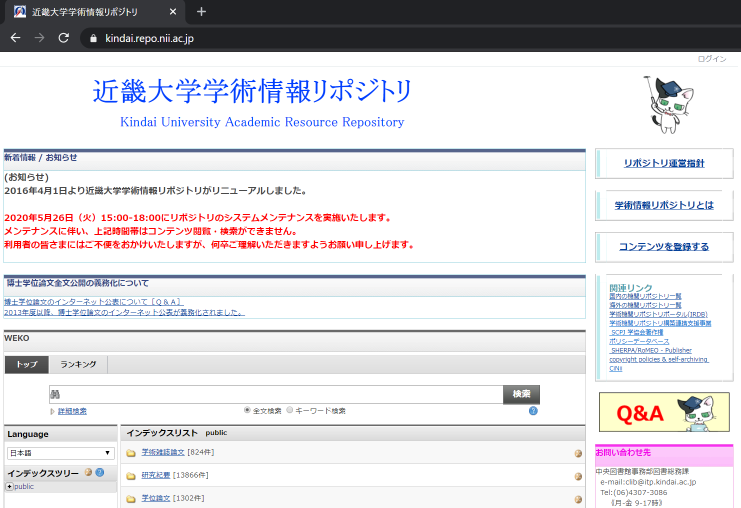The image size is (741, 508).
Task: Expand the public tree node
Action: pyautogui.click(x=9, y=486)
